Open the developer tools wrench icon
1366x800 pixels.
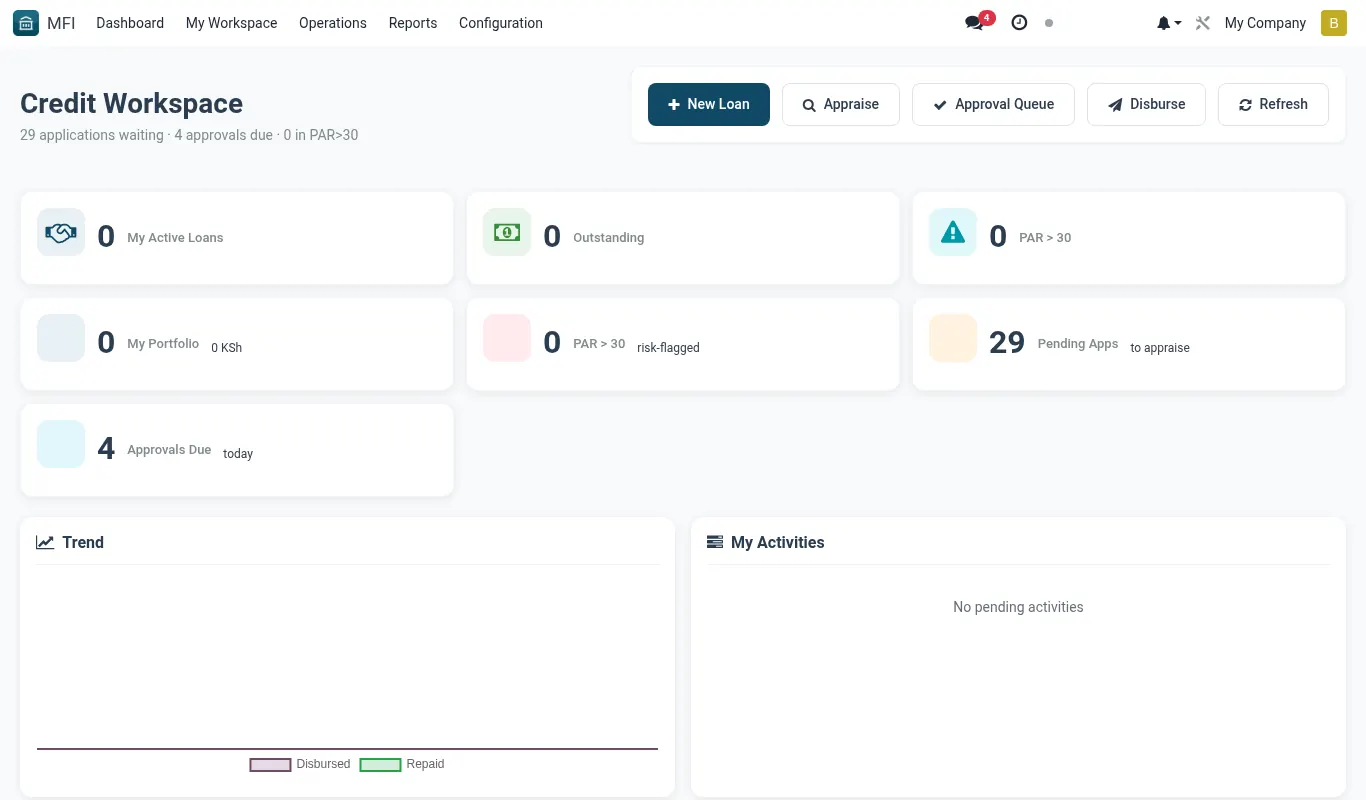(1203, 23)
